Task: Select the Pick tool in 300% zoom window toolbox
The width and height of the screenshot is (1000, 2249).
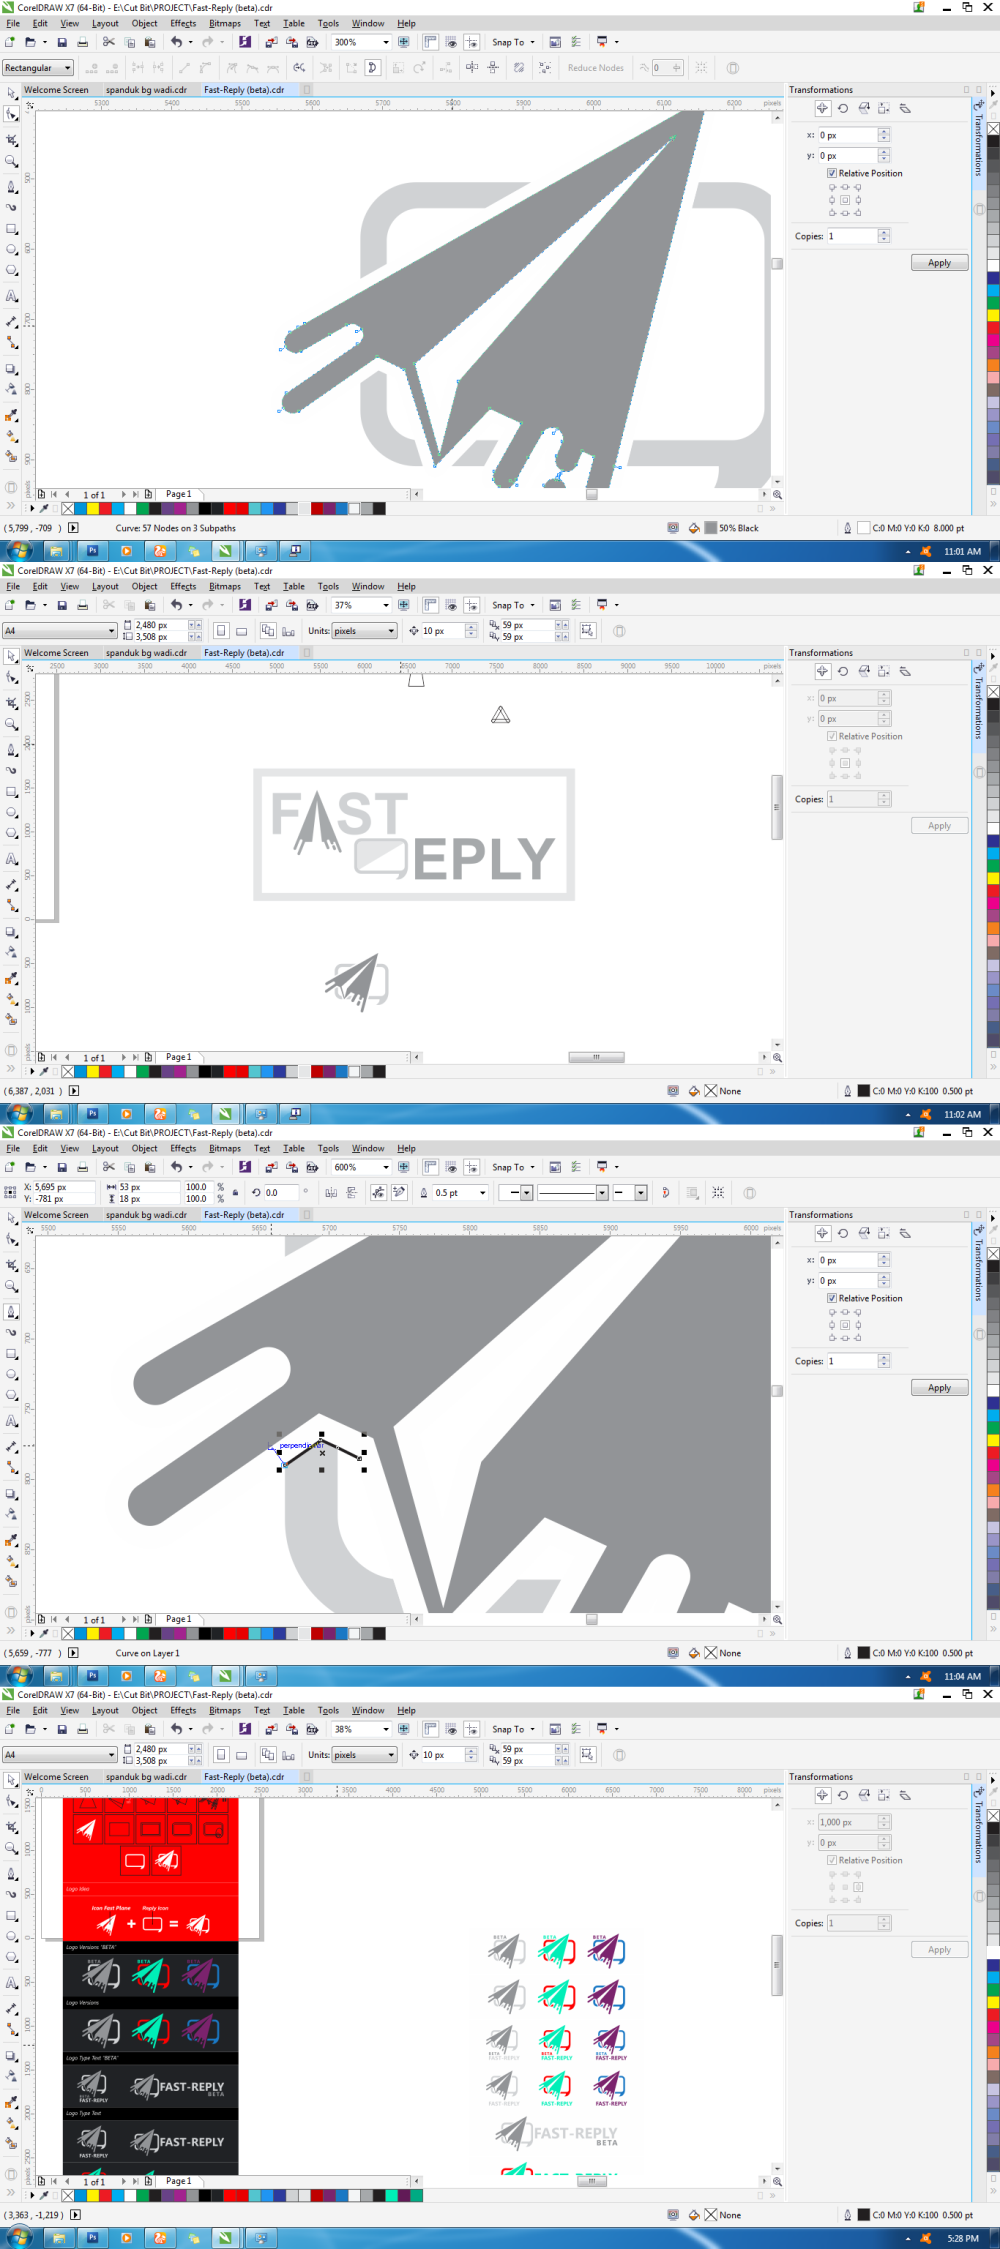Action: pyautogui.click(x=12, y=92)
